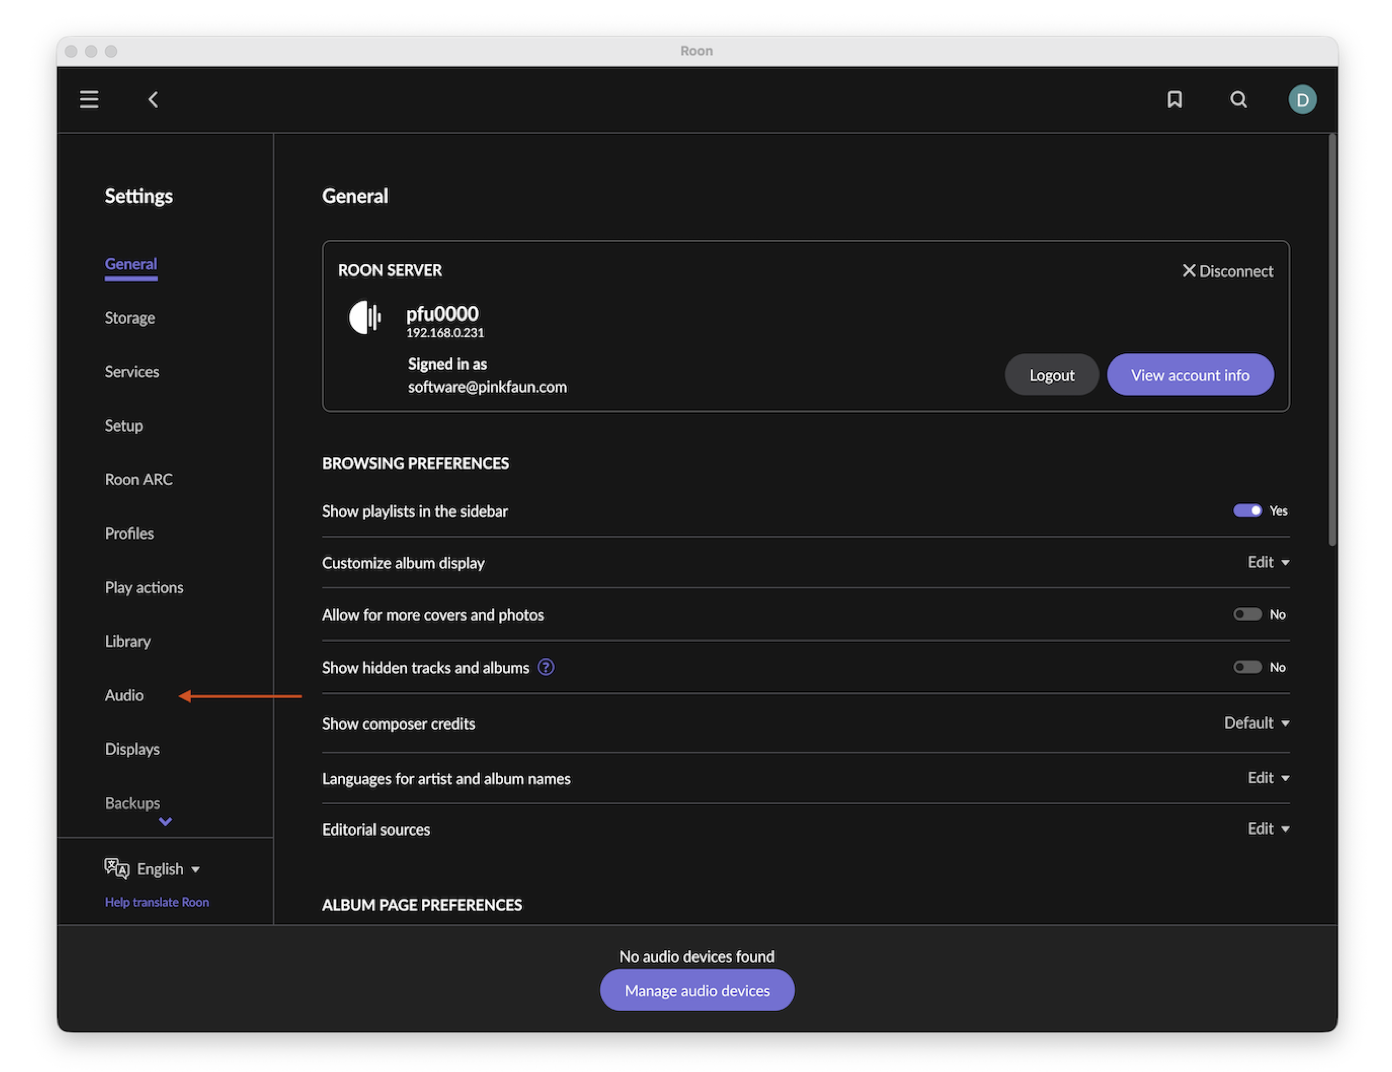Click the Roon server logo icon

pyautogui.click(x=365, y=318)
